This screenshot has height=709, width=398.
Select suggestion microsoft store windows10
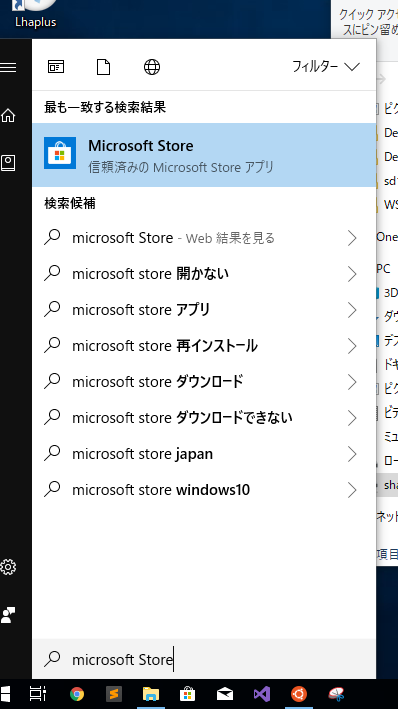(x=204, y=490)
